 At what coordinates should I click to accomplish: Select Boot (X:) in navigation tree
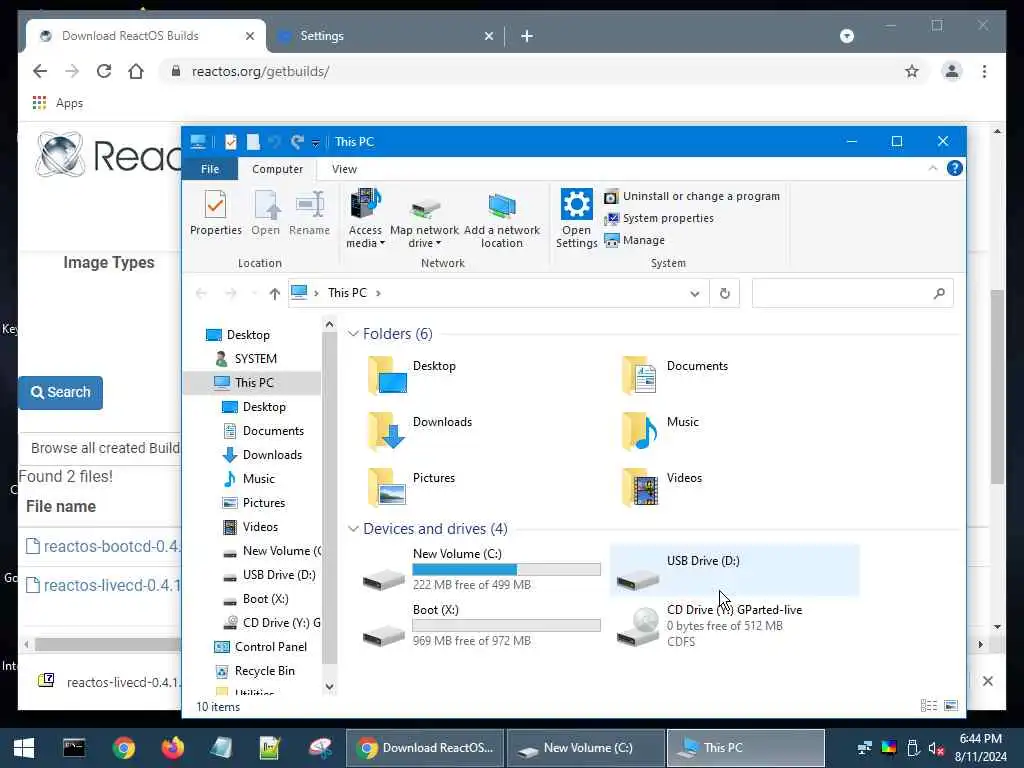pos(265,599)
